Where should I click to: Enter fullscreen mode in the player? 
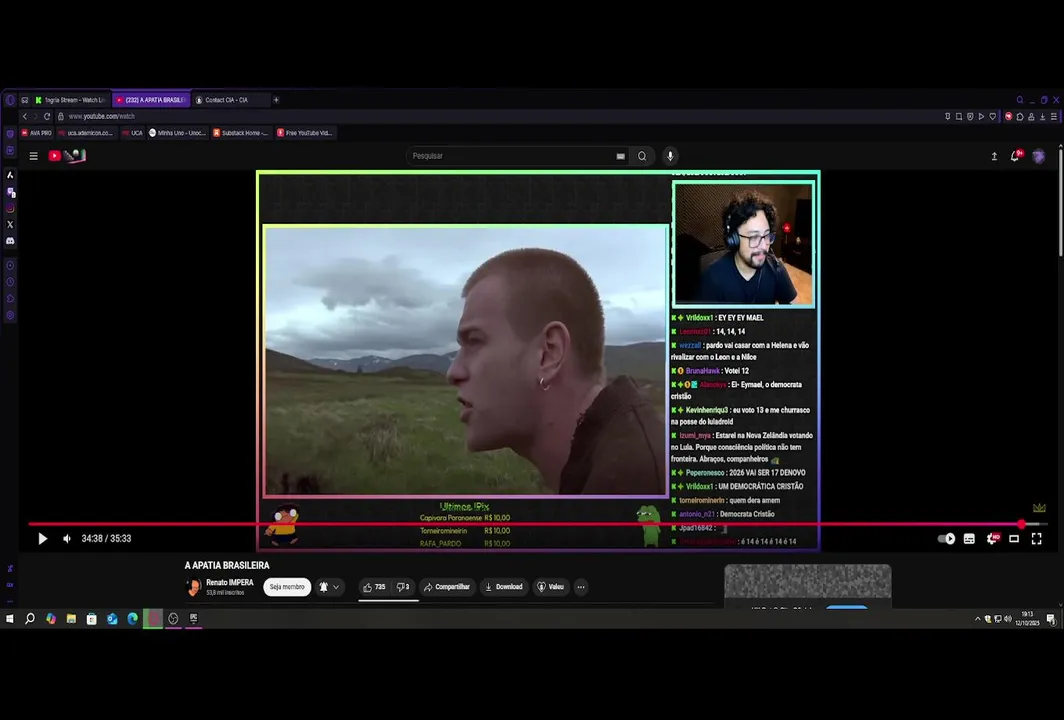click(1036, 539)
